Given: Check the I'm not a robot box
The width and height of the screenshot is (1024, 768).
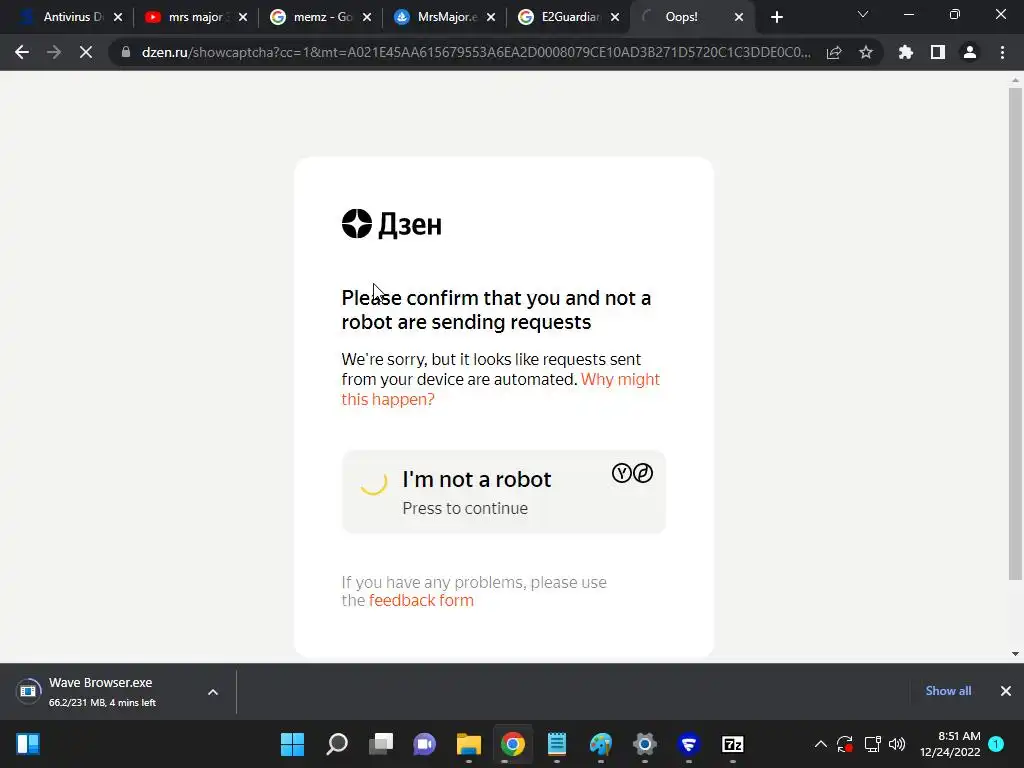Looking at the screenshot, I should (x=374, y=482).
